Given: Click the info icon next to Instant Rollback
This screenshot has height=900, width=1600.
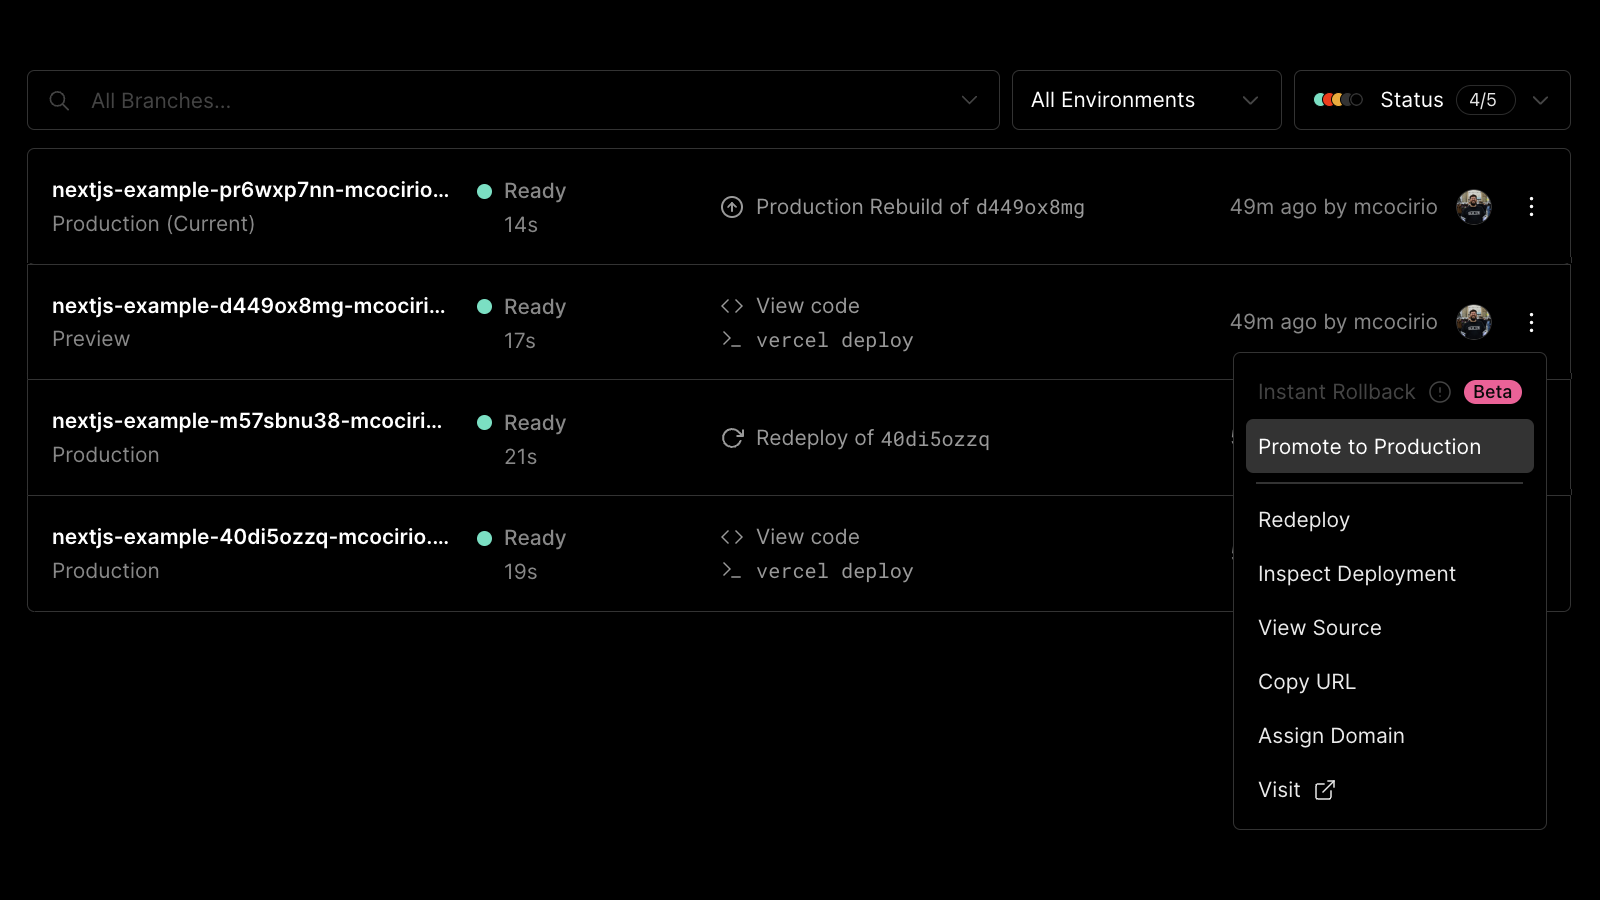Looking at the screenshot, I should pos(1440,392).
